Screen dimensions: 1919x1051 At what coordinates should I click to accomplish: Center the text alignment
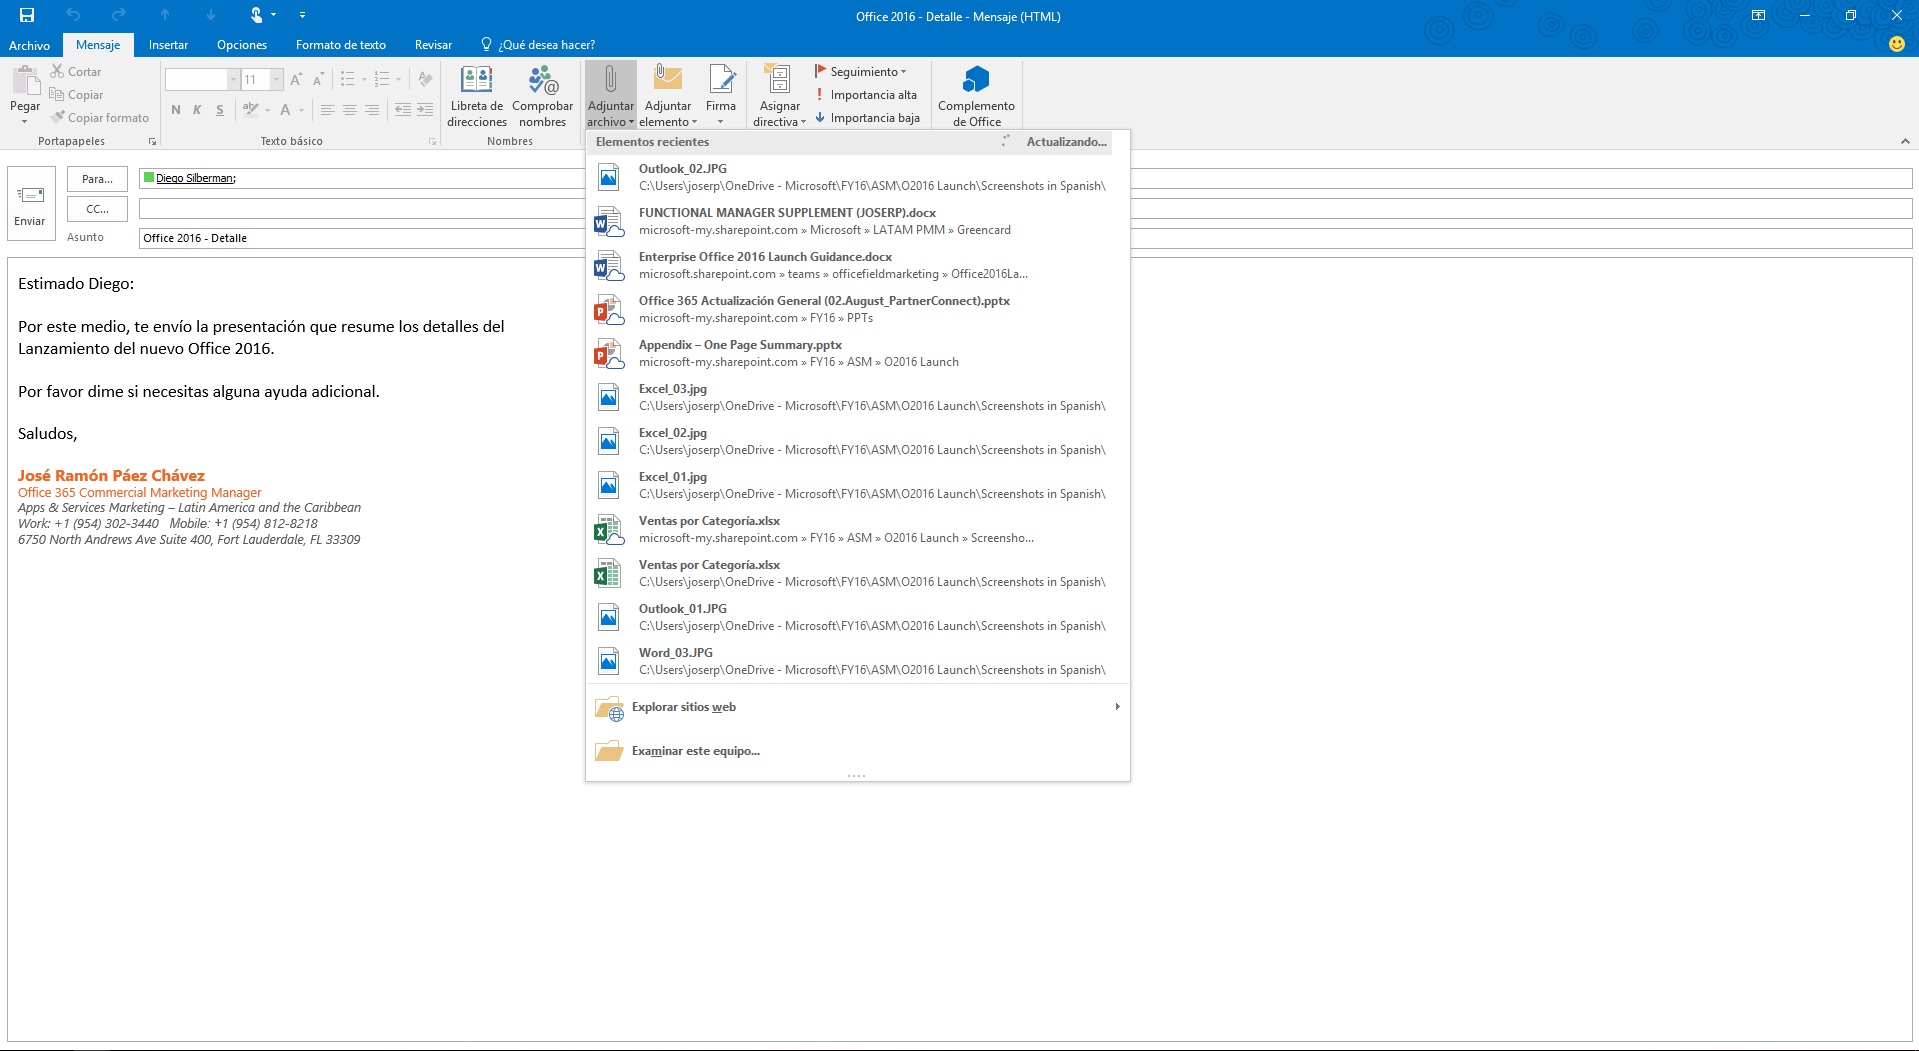(350, 110)
